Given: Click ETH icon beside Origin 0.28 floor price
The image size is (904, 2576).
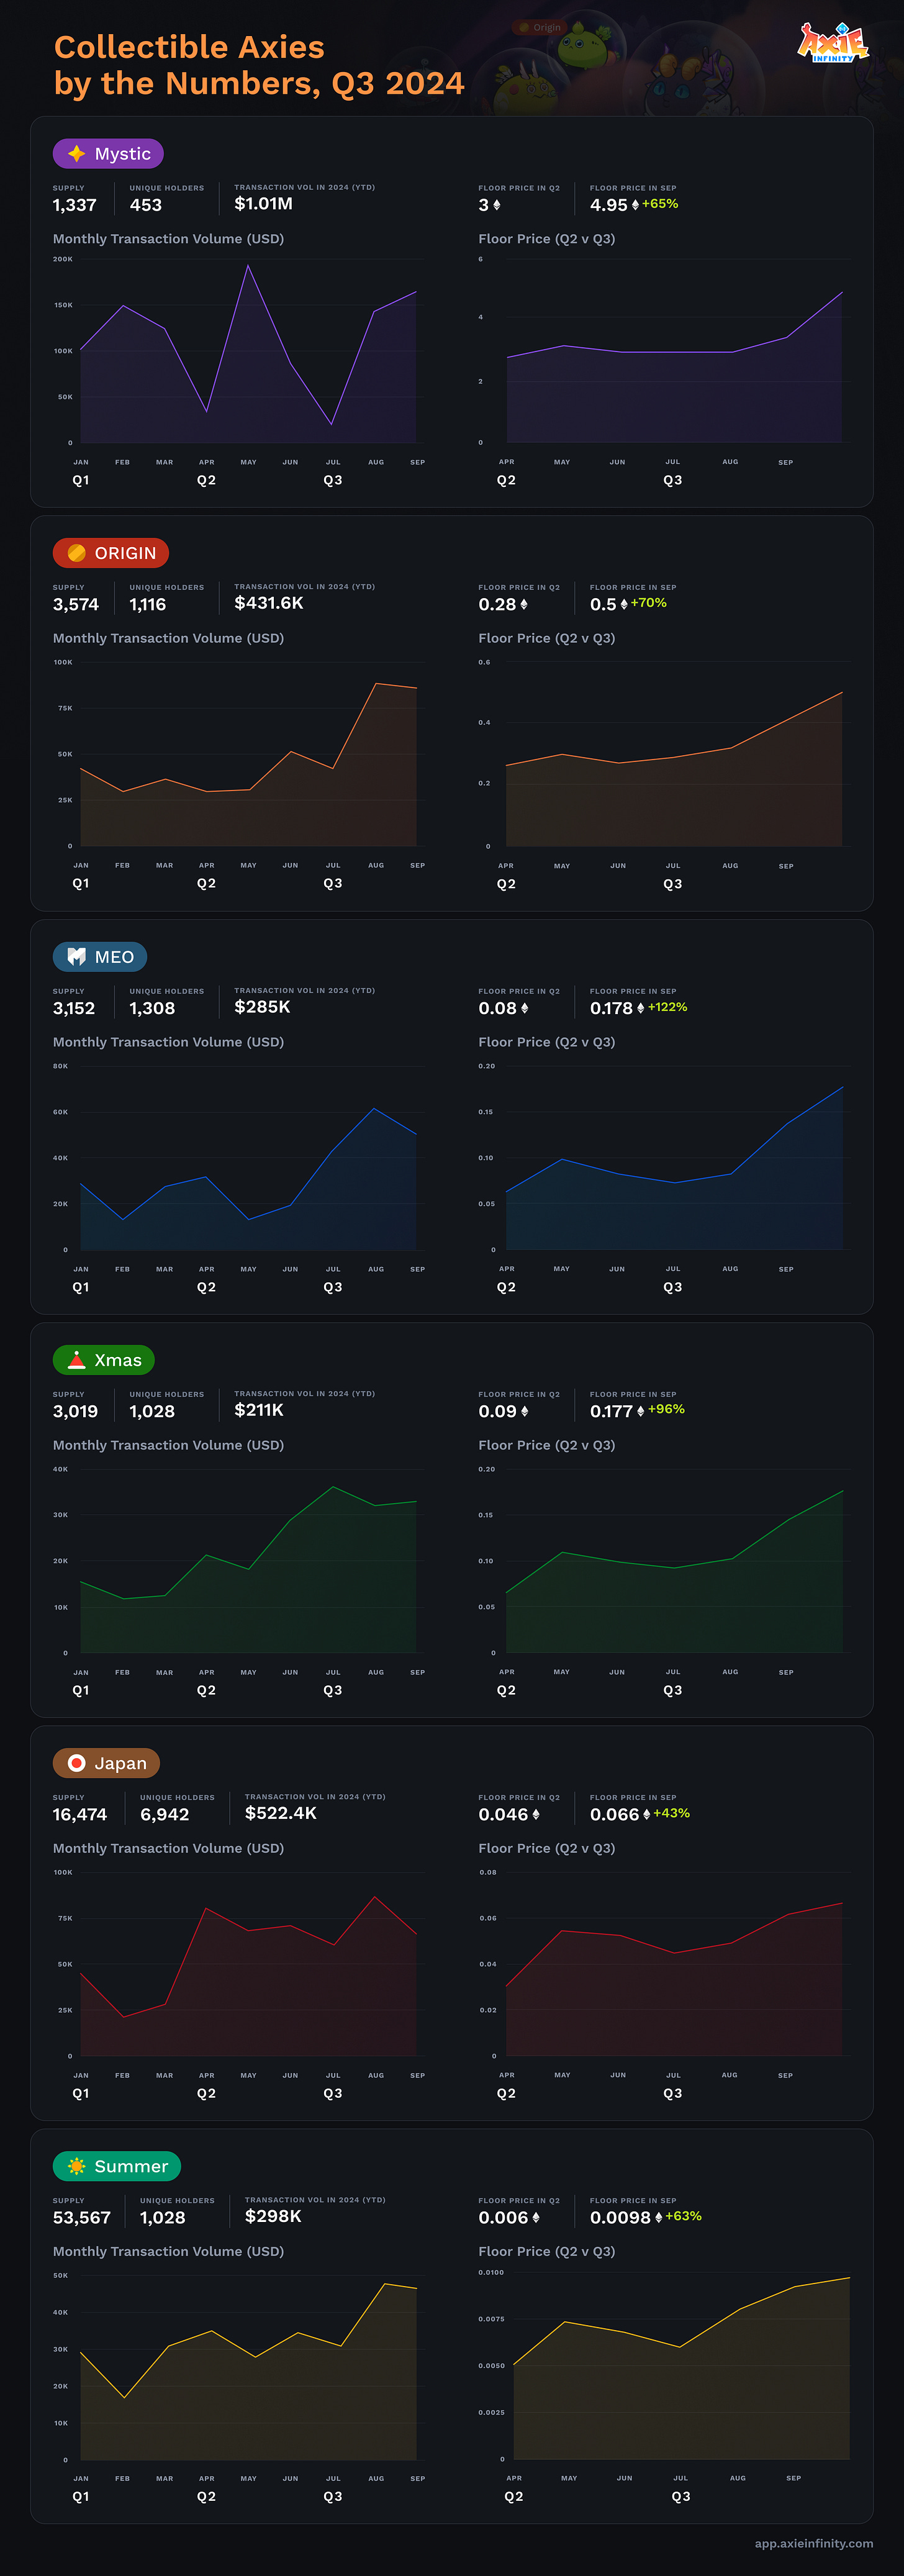Looking at the screenshot, I should [524, 605].
